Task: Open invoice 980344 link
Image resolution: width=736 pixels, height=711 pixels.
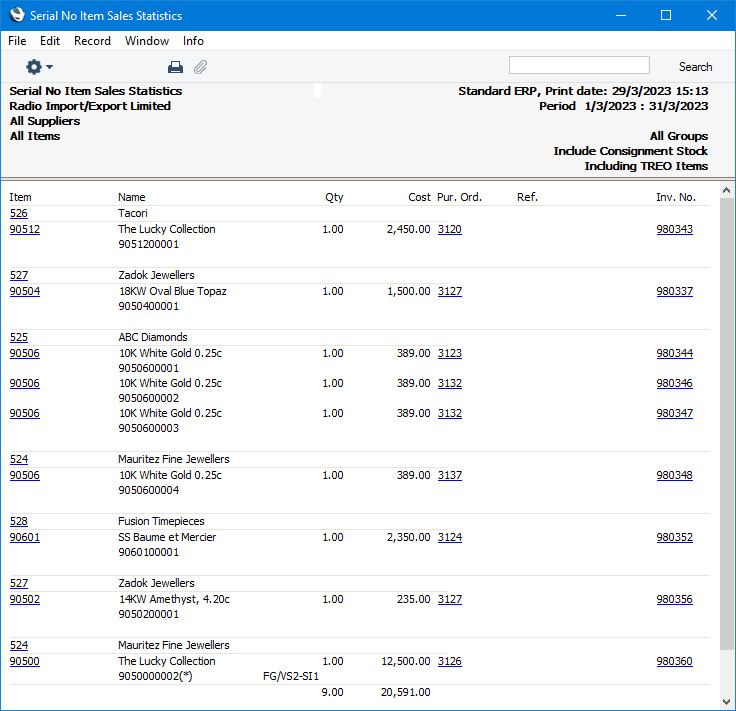Action: click(x=675, y=353)
